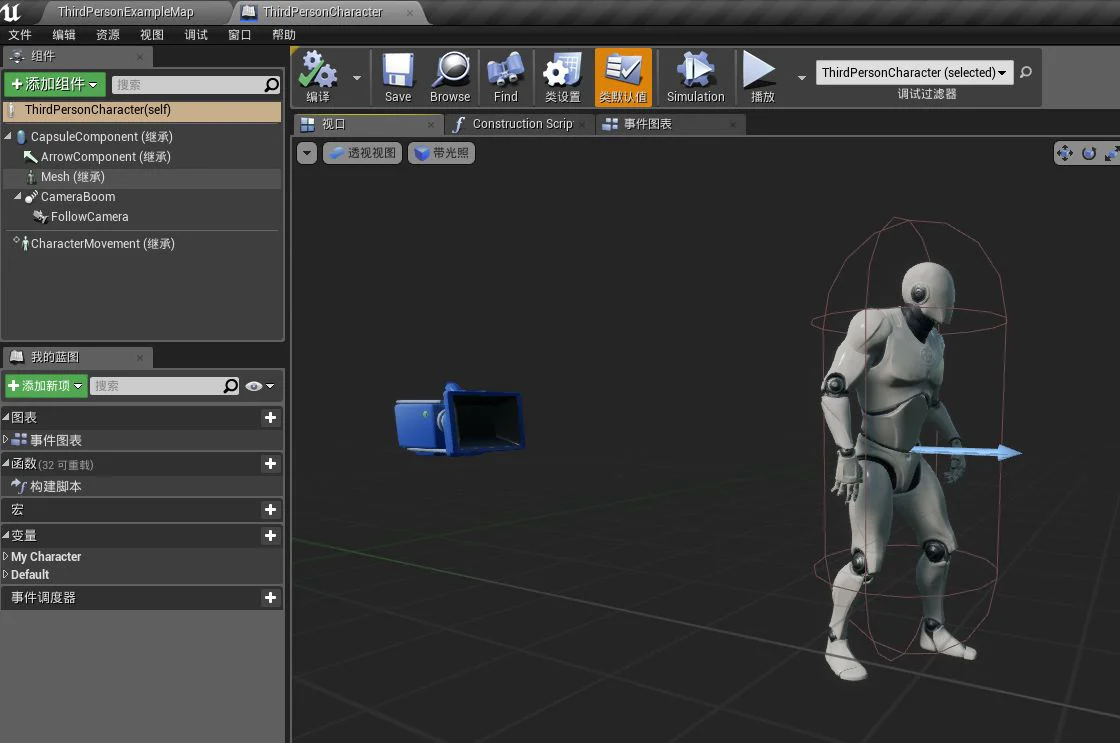Add a new macro with 宏 plus
Viewport: 1120px width, 743px height.
pyautogui.click(x=270, y=510)
